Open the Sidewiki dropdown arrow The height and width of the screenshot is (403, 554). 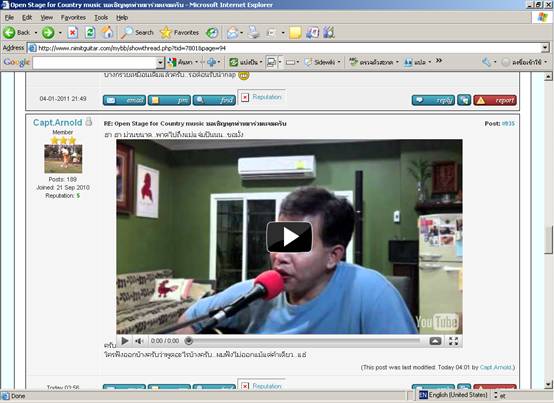[x=339, y=62]
